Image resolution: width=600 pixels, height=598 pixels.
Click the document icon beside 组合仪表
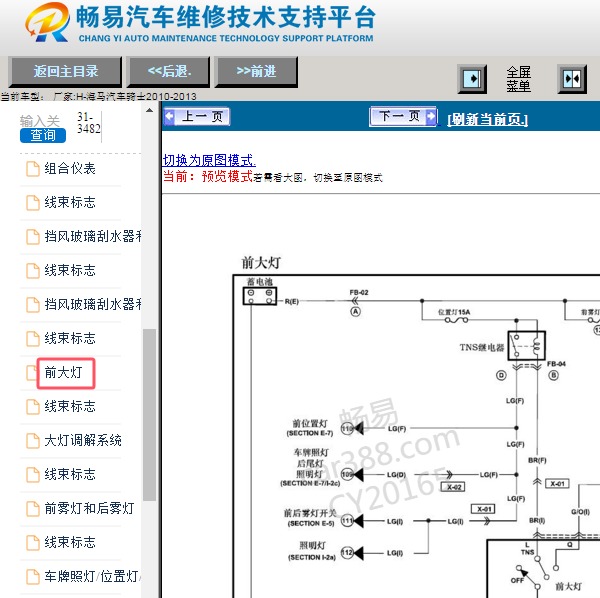33,169
